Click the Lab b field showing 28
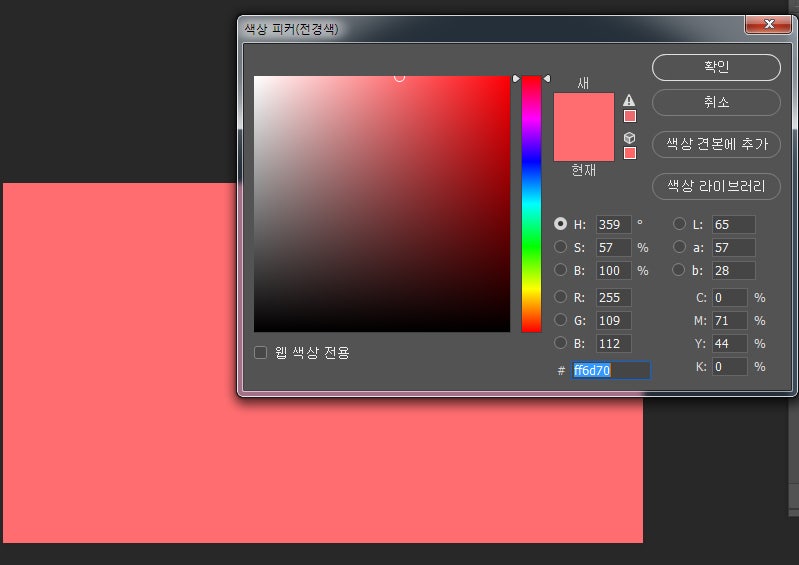 733,271
